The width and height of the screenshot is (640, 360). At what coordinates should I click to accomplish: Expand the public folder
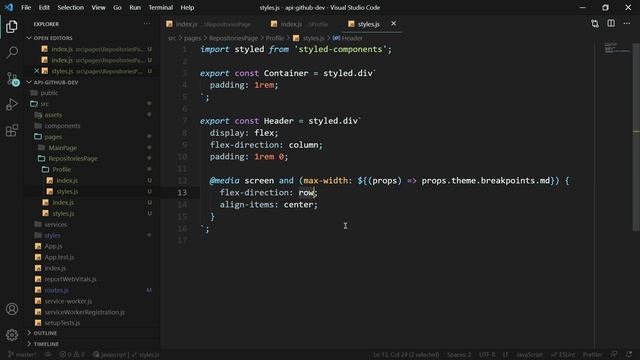[x=49, y=93]
